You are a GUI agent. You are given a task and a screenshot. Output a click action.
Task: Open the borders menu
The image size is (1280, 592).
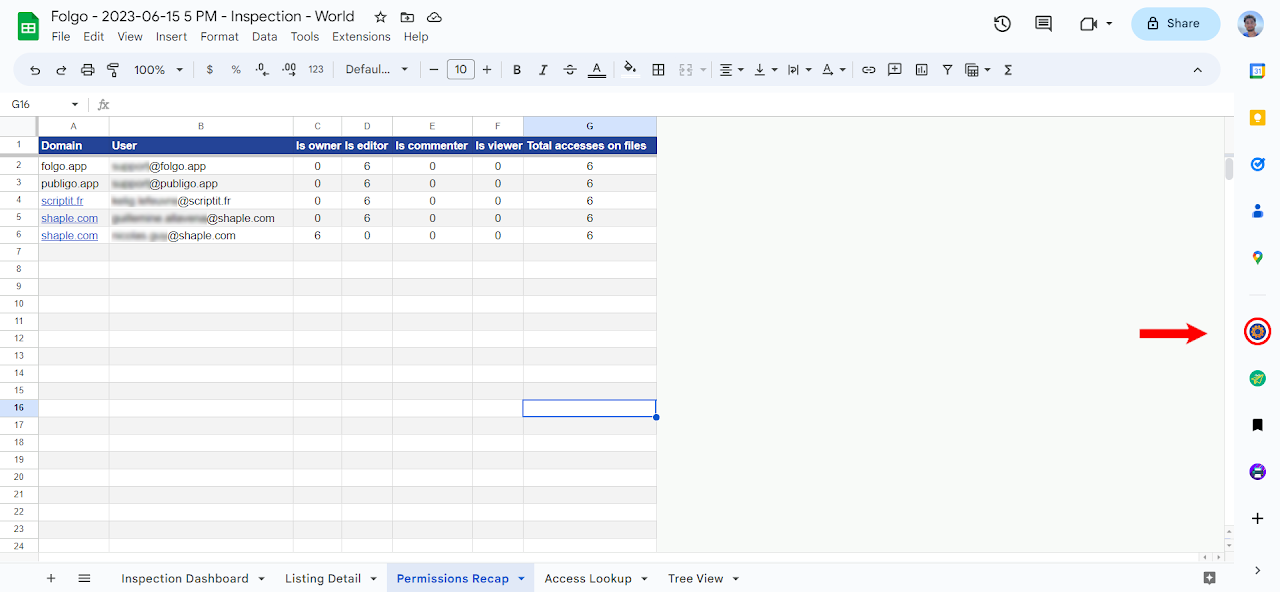[x=658, y=70]
